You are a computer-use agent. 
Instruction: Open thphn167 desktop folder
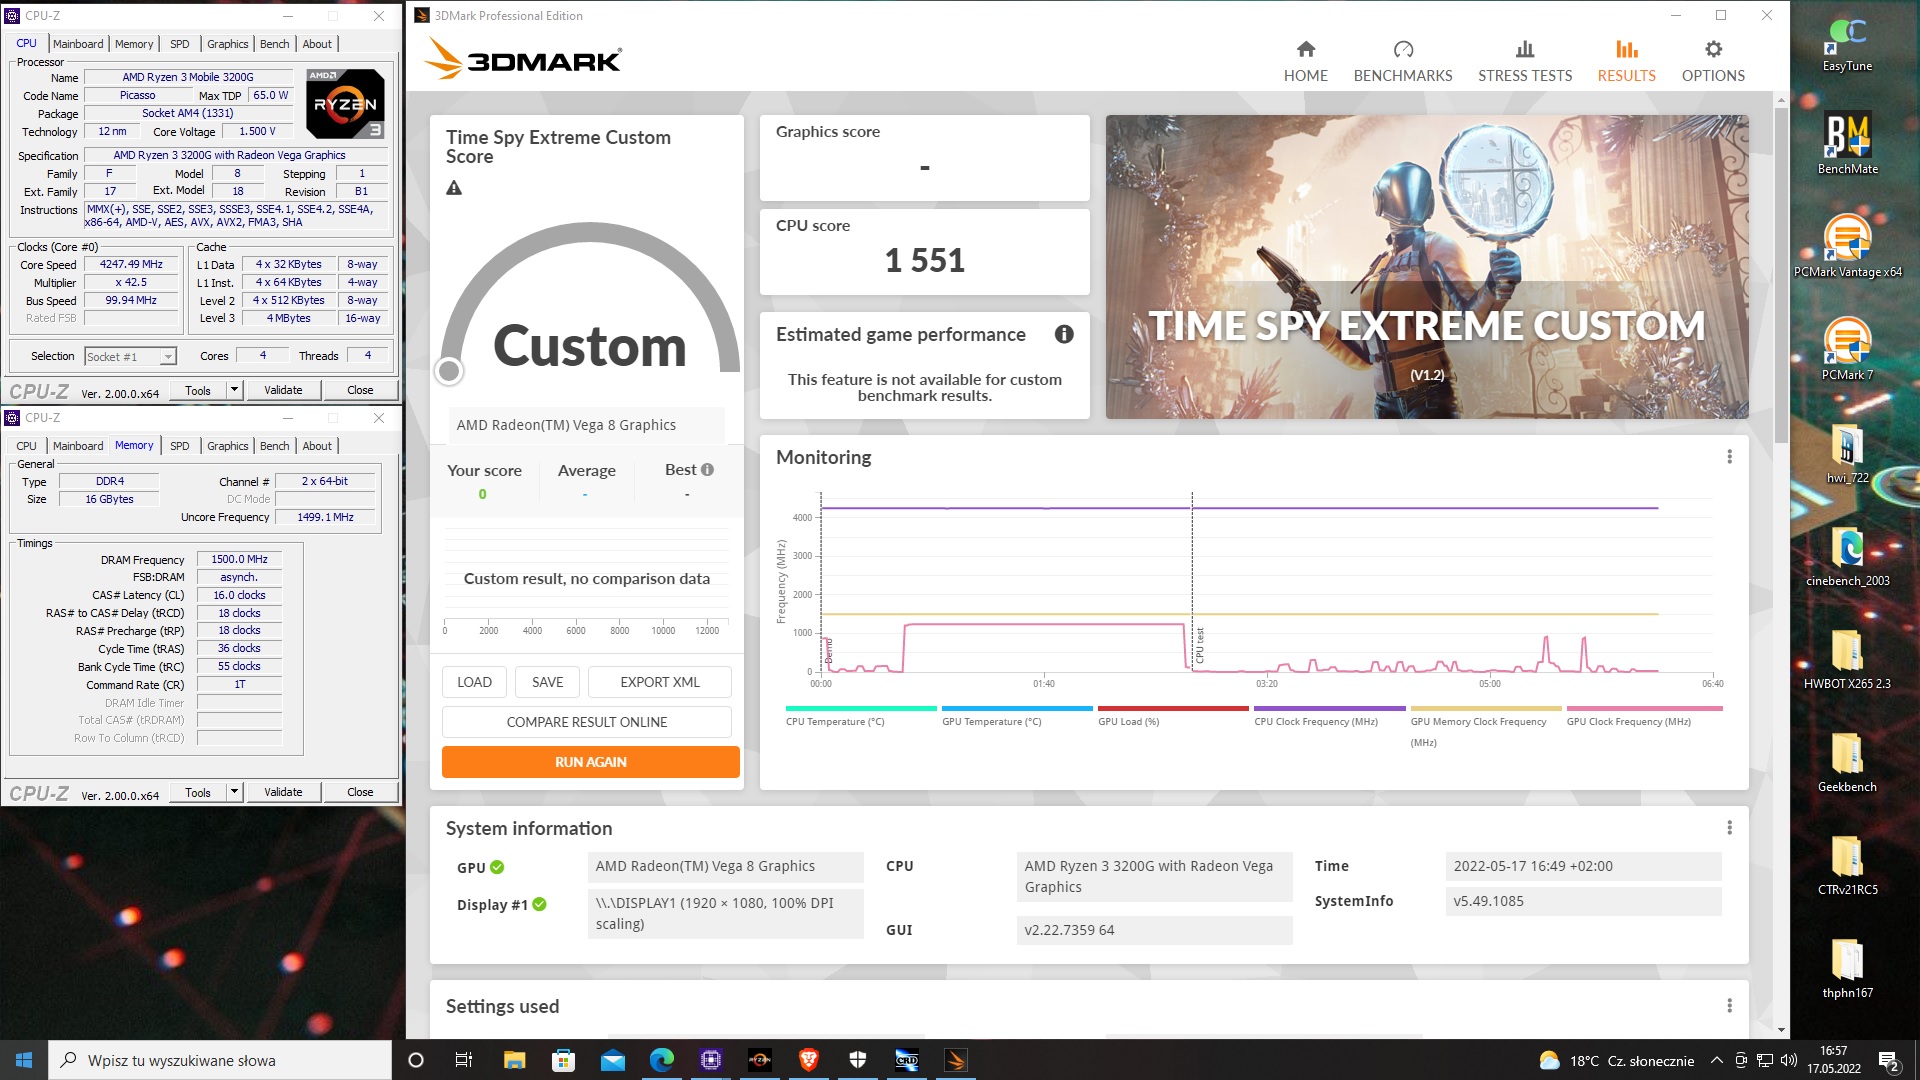point(1847,968)
